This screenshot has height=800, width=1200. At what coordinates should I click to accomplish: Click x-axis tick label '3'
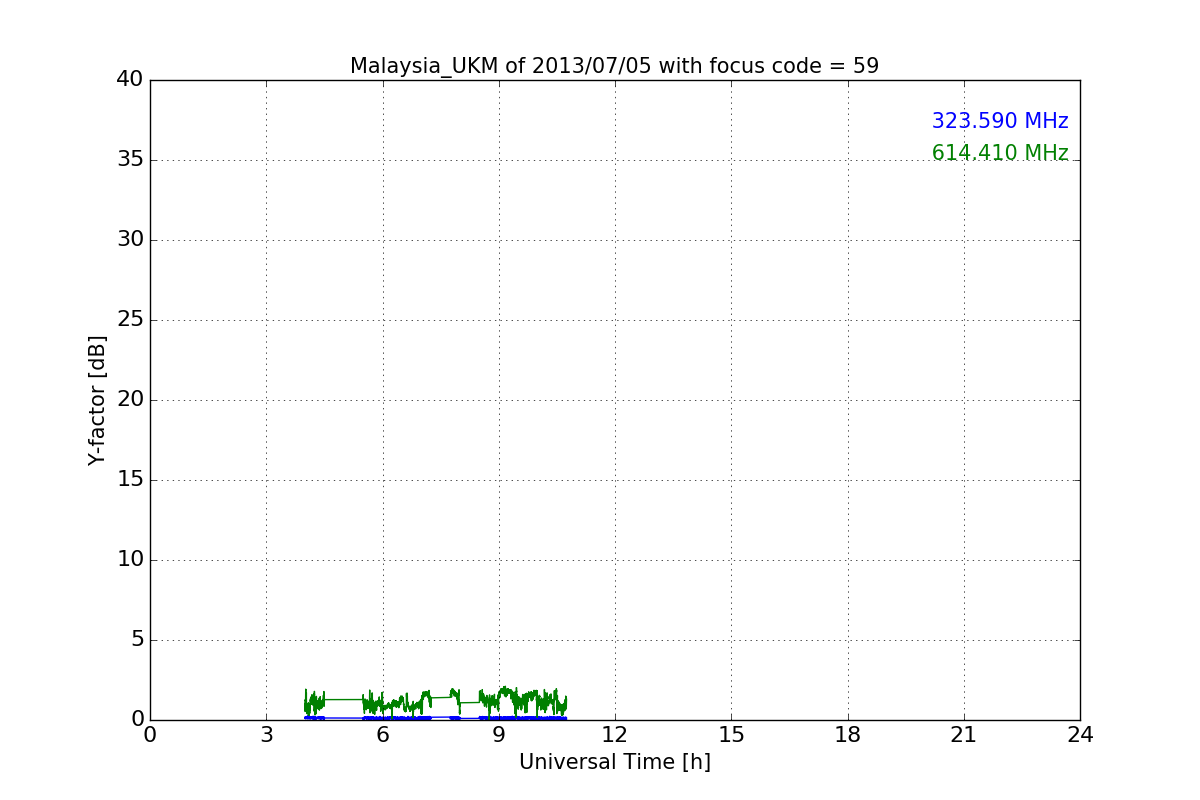coord(266,735)
